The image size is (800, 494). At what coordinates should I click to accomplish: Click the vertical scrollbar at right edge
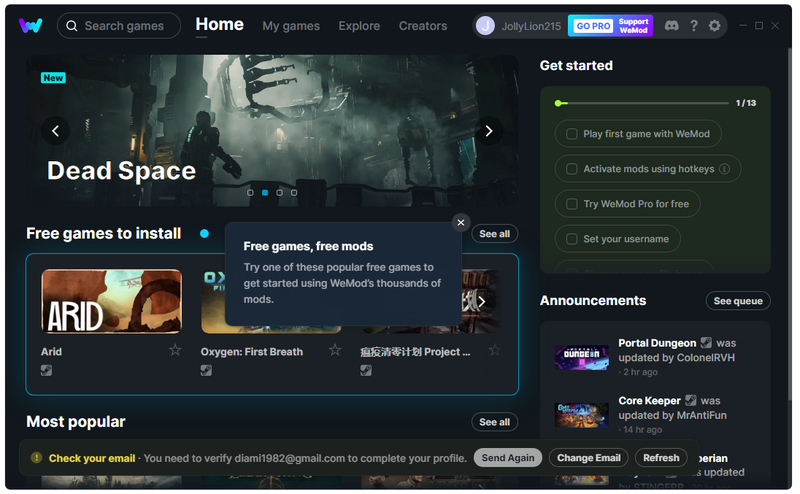point(790,225)
